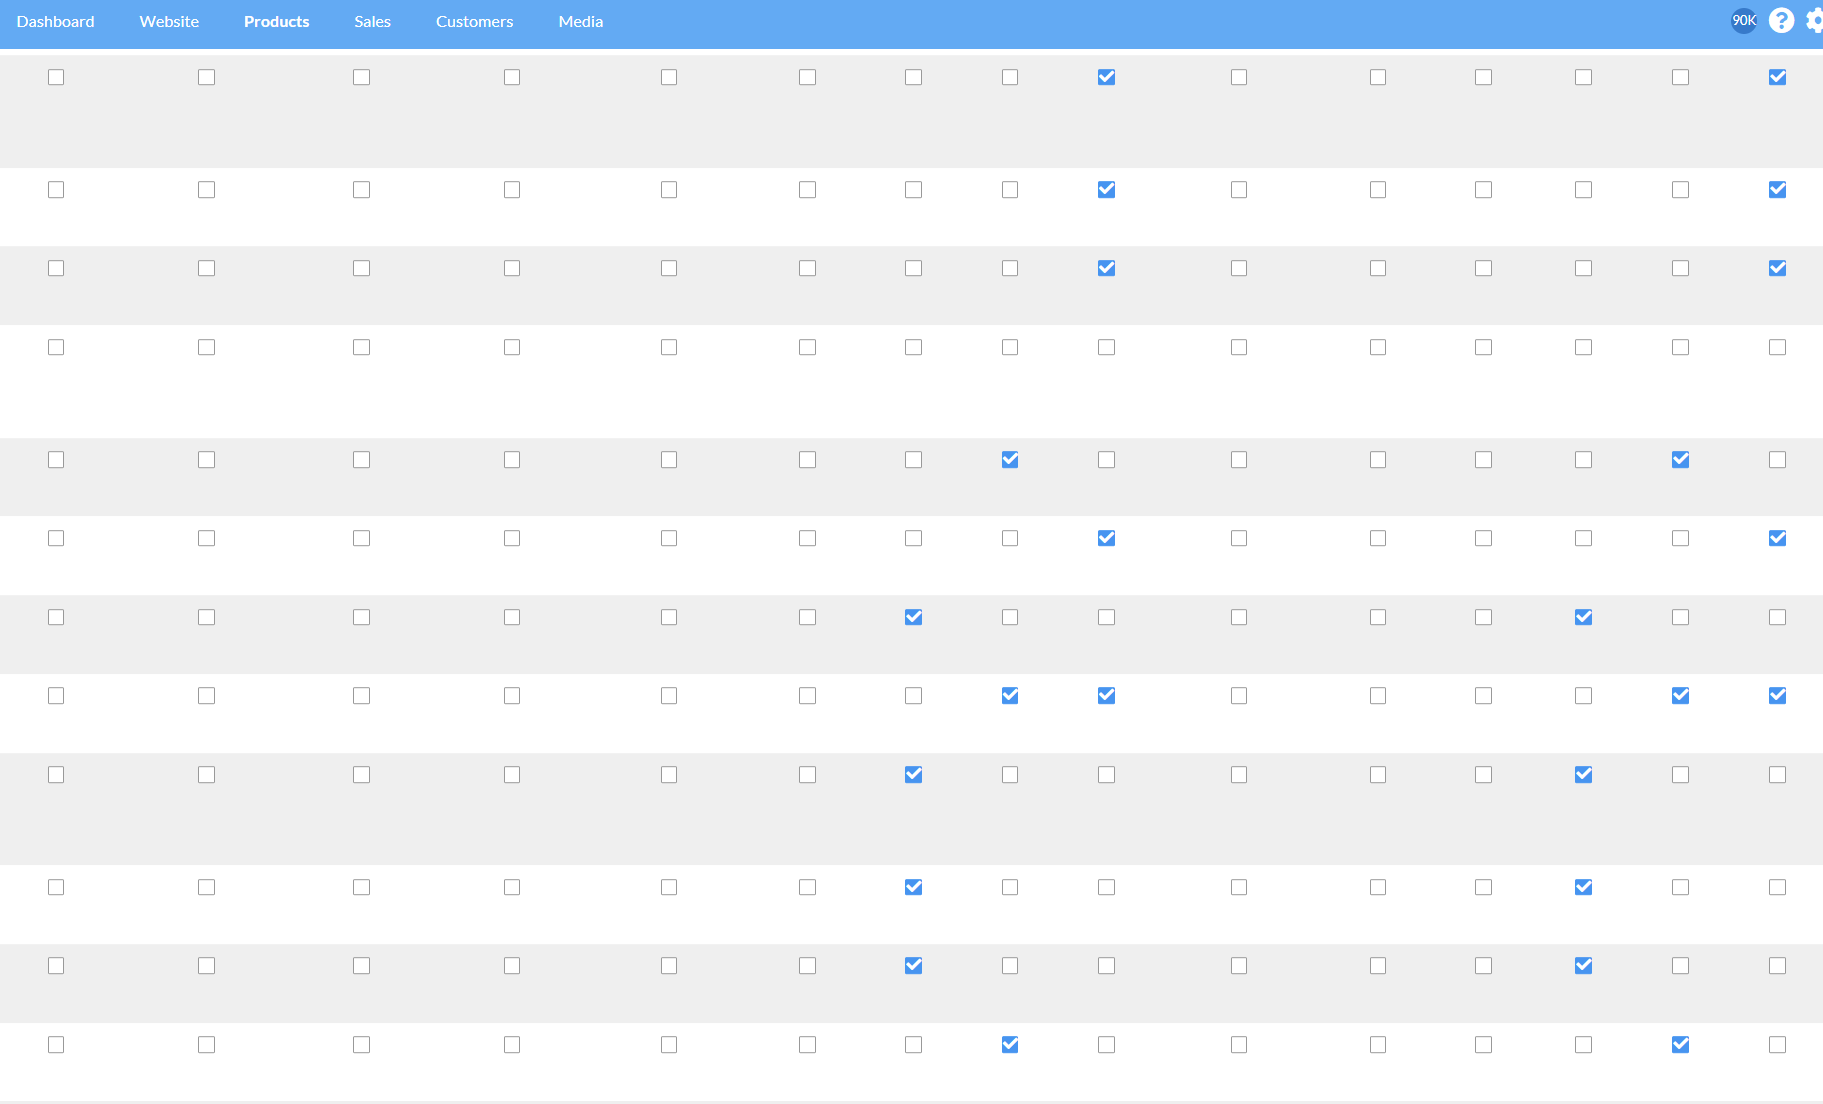
Task: Uncheck the first checked box in top row
Action: pyautogui.click(x=1106, y=77)
